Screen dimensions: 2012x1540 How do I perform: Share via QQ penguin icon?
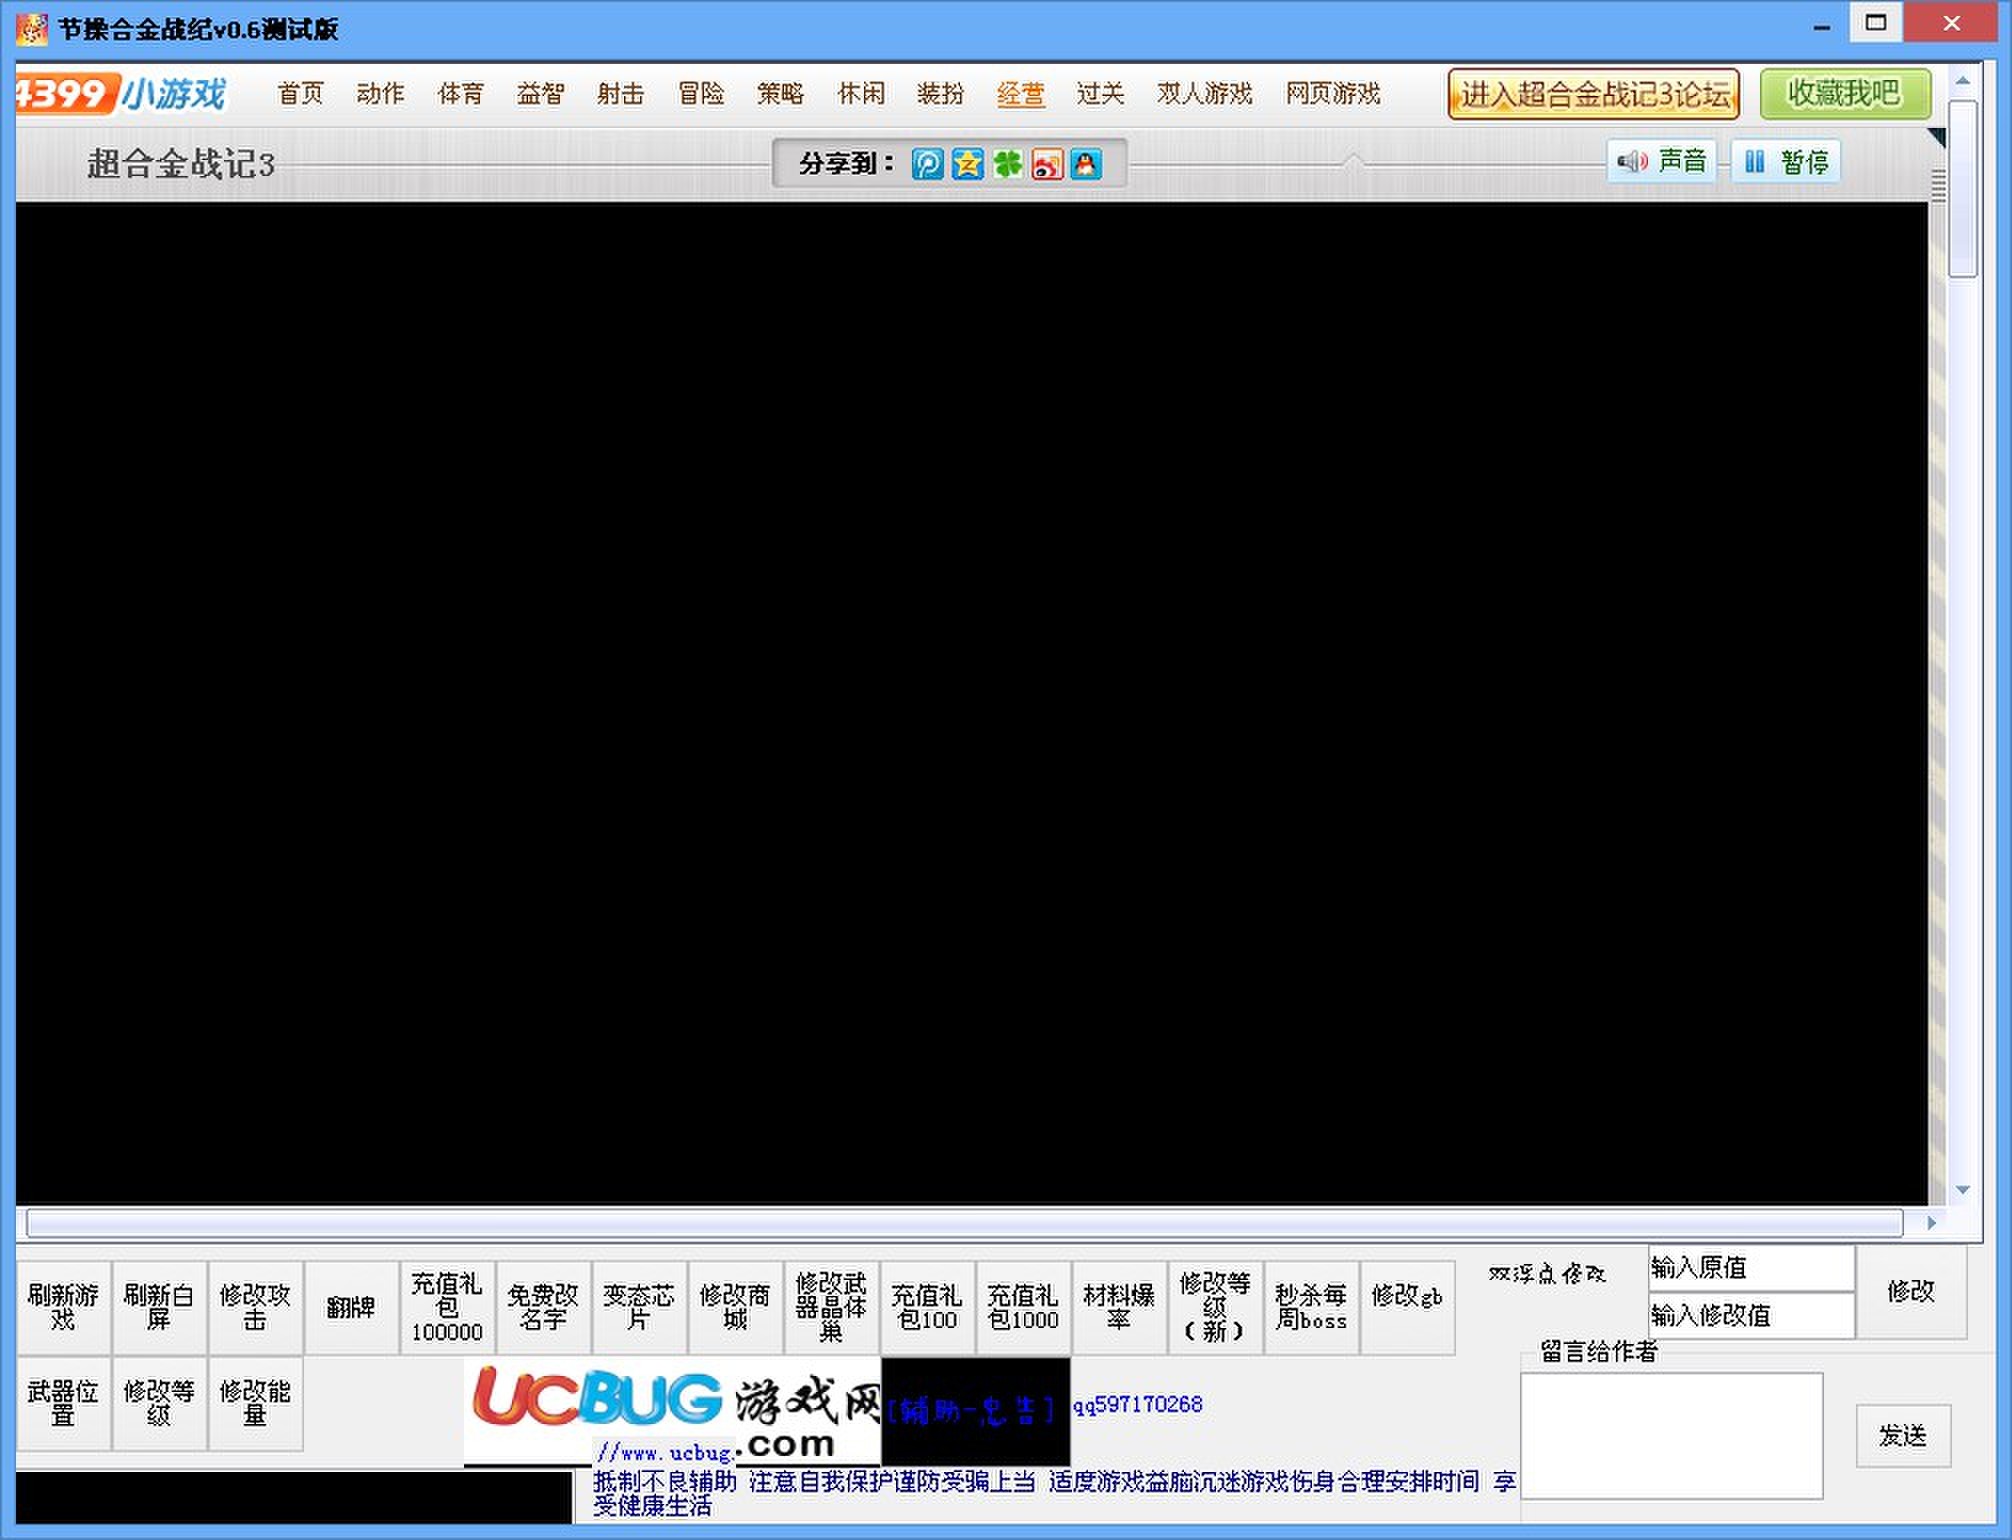click(1085, 164)
